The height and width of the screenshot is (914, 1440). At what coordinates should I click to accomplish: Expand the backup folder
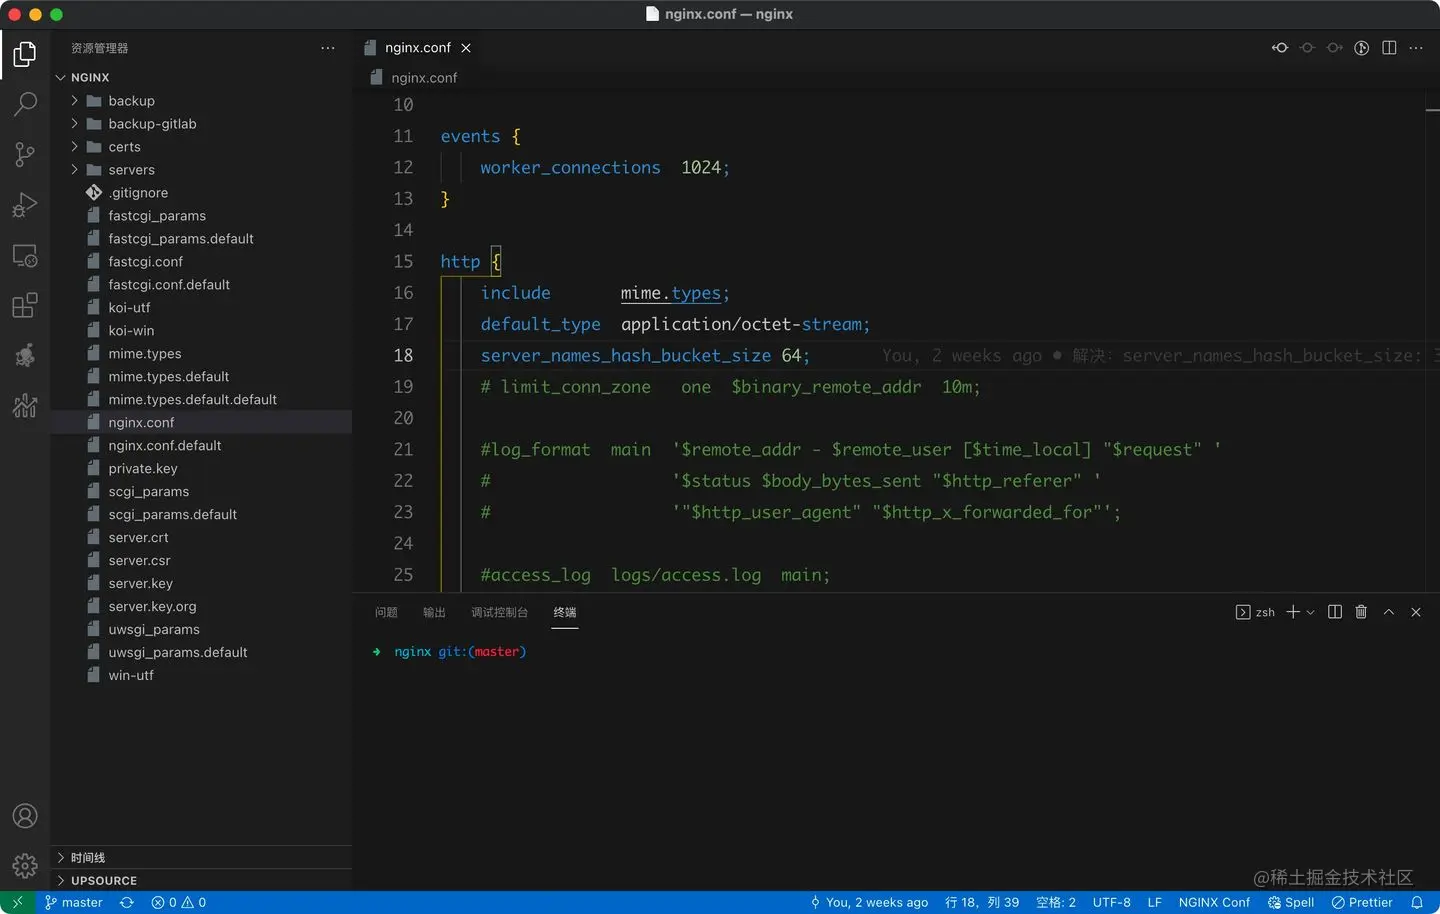201,101
